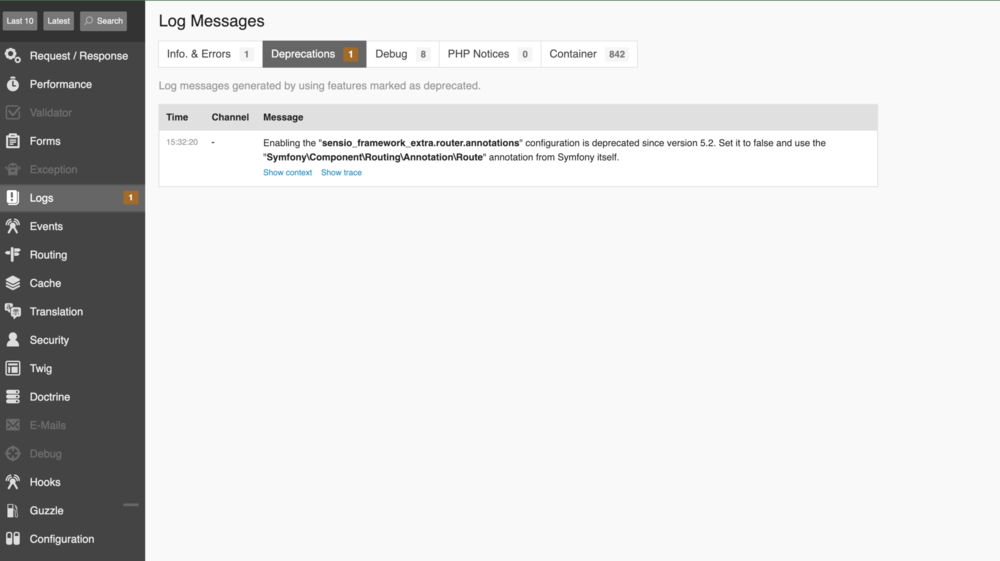Open the Performance panel

click(x=72, y=84)
